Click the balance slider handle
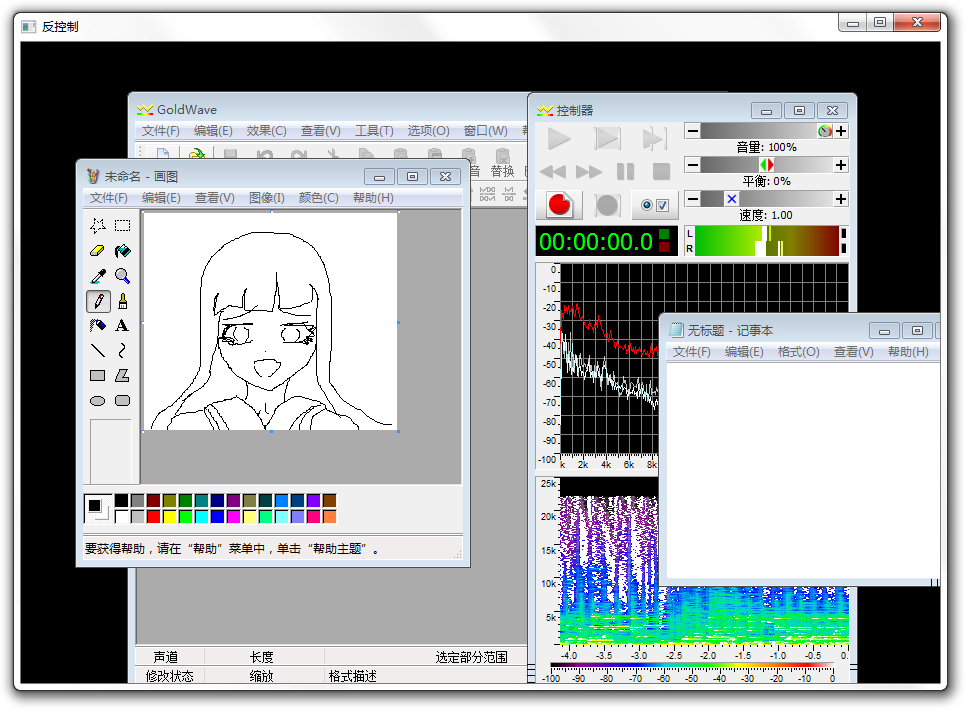 click(x=766, y=165)
